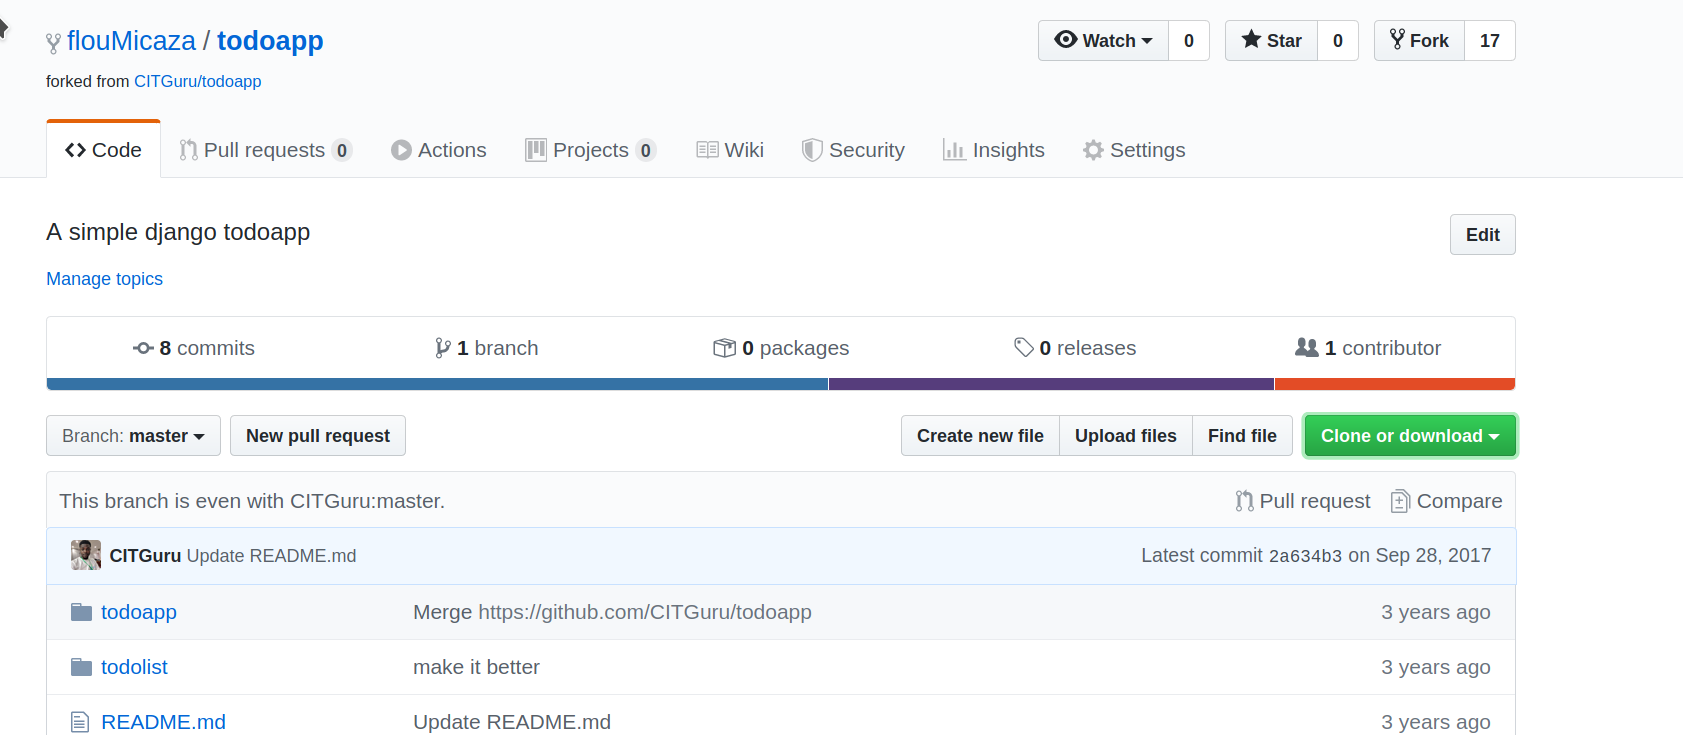Open the Branch: master dropdown
The image size is (1683, 735).
[133, 436]
